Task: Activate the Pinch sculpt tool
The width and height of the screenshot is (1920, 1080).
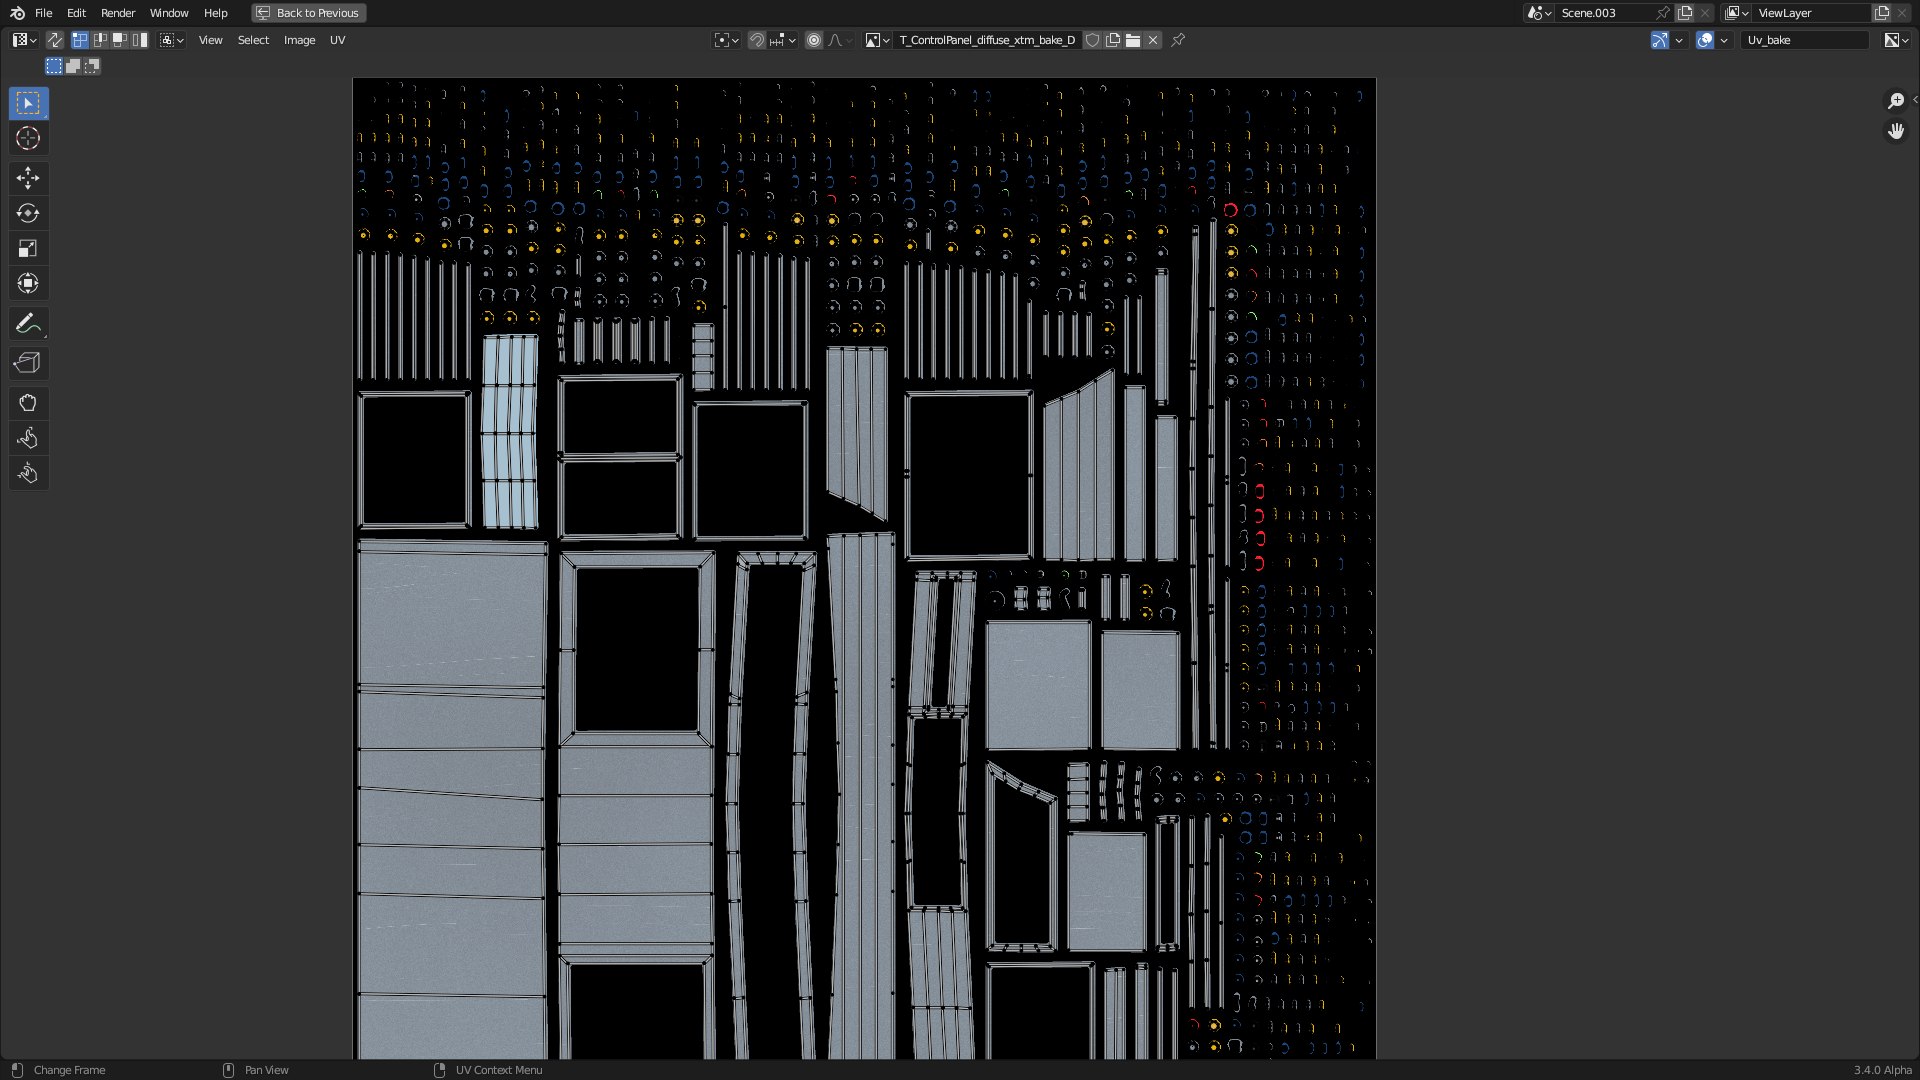Action: [28, 473]
